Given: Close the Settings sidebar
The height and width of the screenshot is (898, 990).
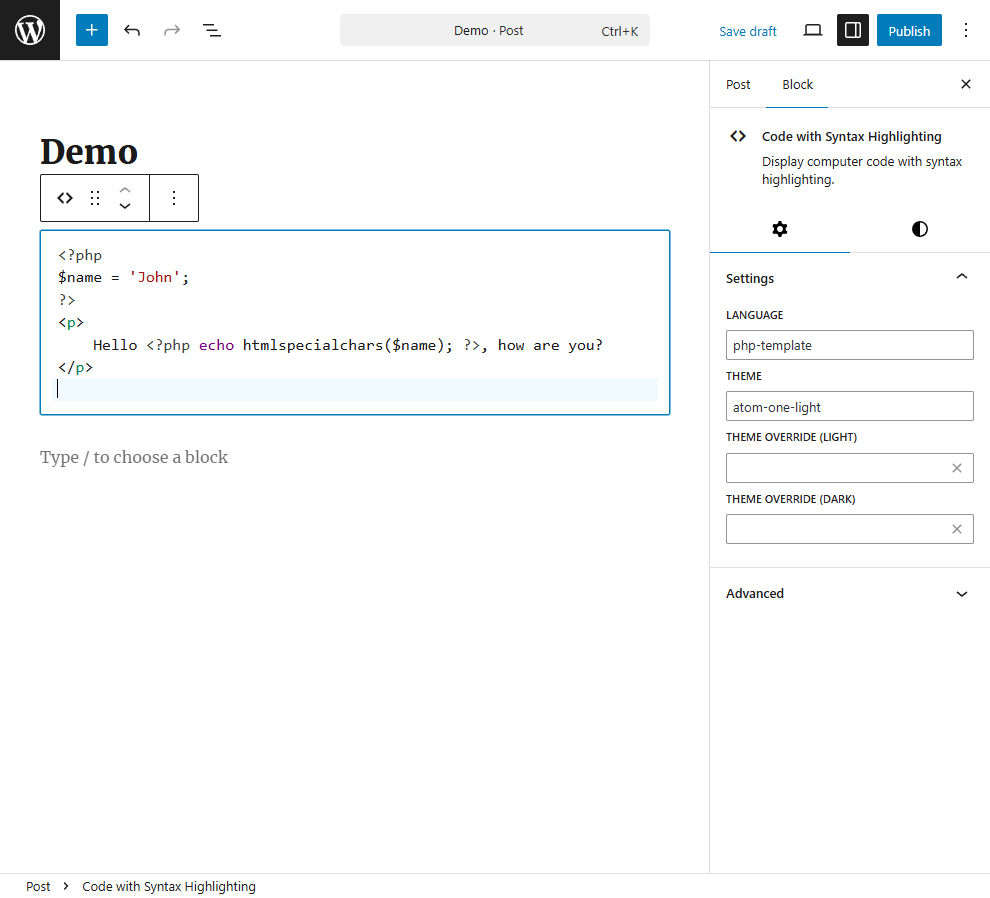Looking at the screenshot, I should click(x=965, y=84).
